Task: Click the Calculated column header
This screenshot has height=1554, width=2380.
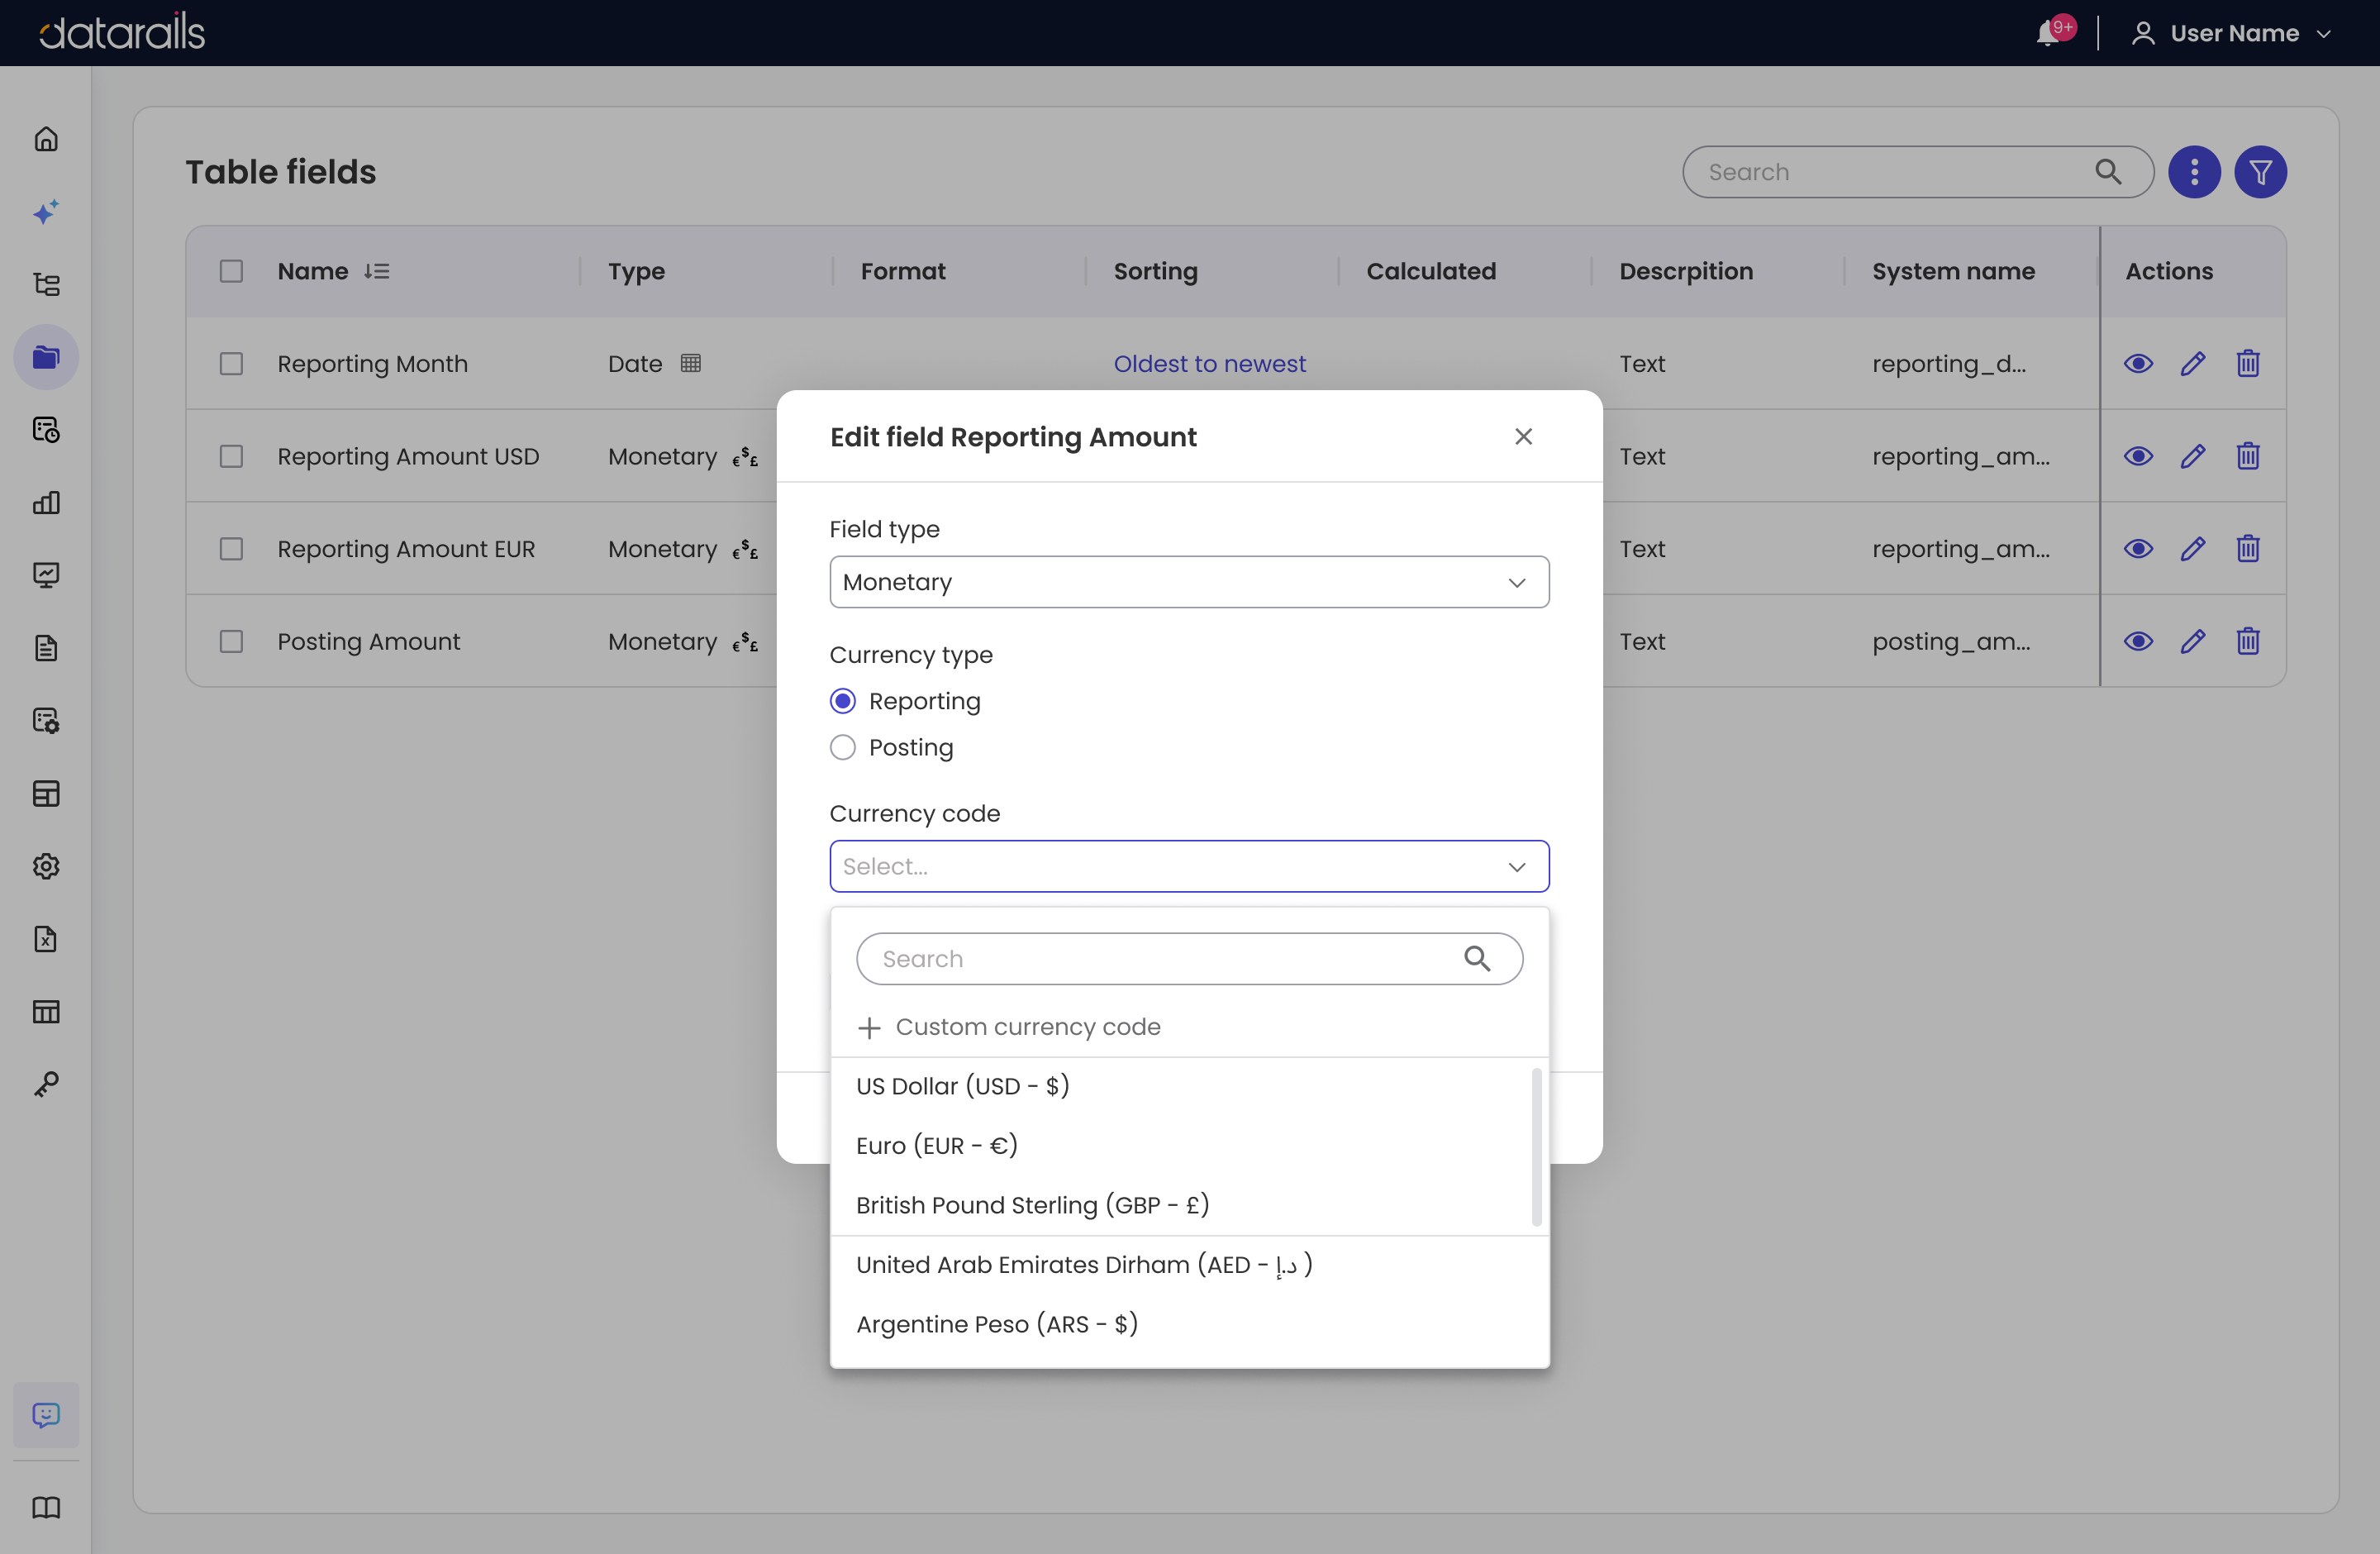Action: tap(1431, 271)
